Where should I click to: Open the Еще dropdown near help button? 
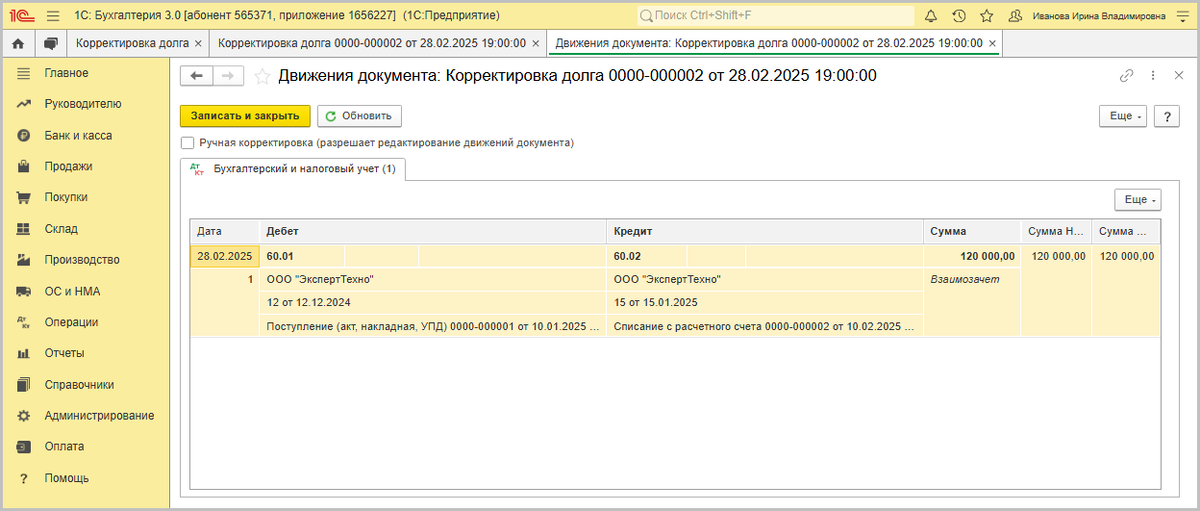[1123, 116]
